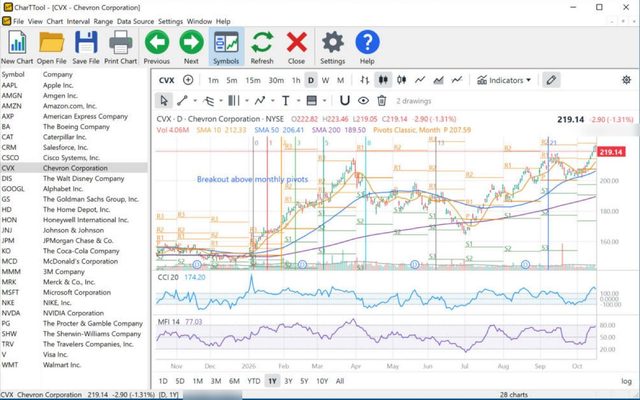Select the trend line drawing tool
This screenshot has width=640, height=400.
[x=182, y=100]
